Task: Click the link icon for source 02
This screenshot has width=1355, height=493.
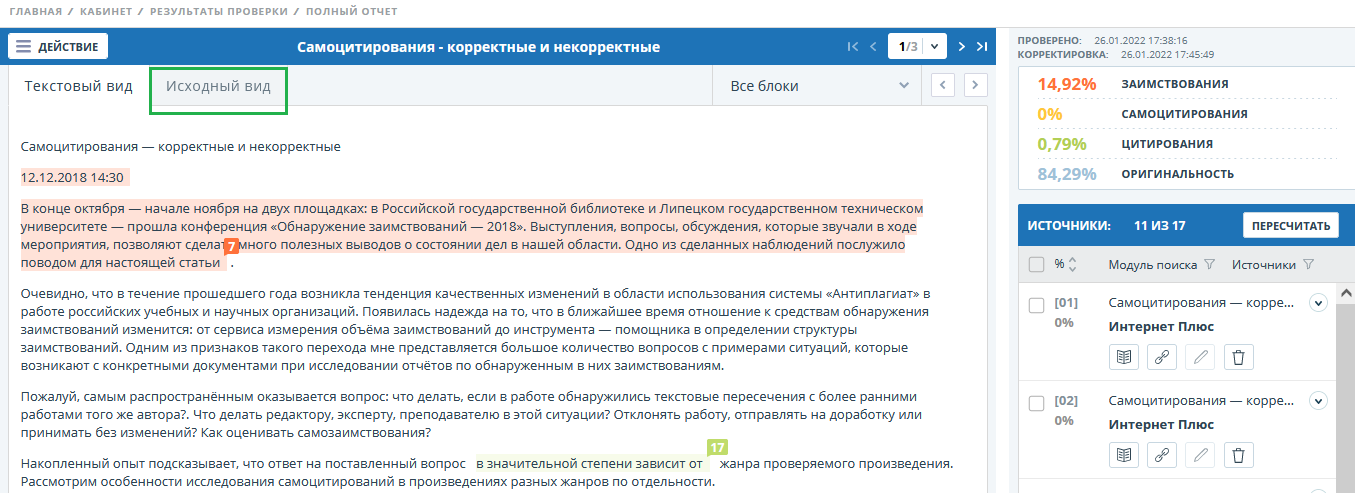Action: click(1162, 455)
